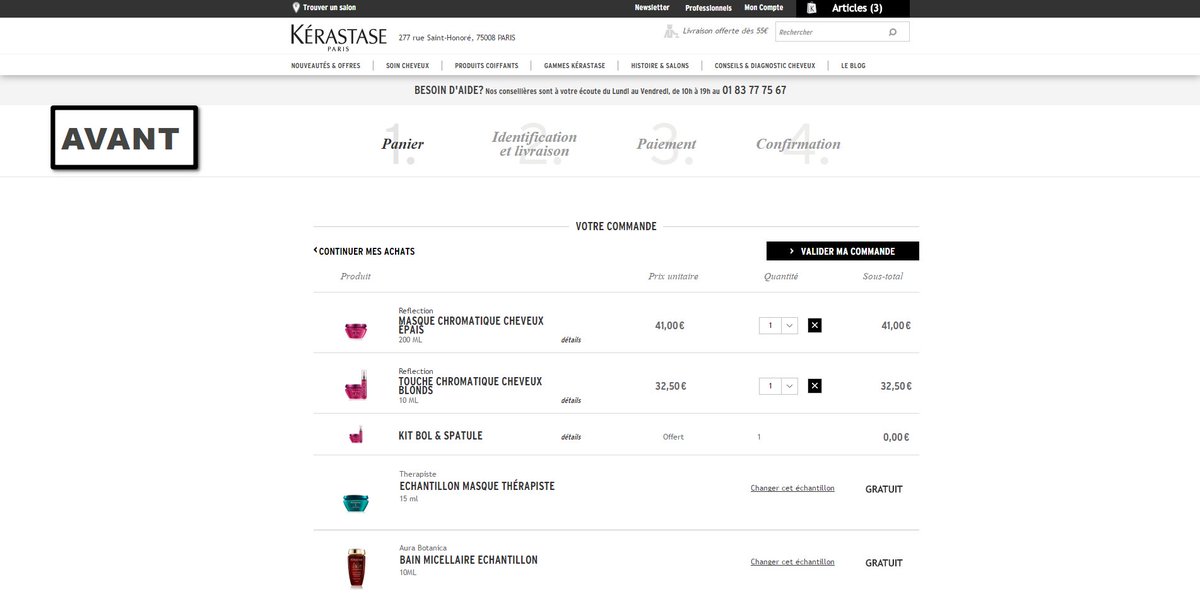Click détails link for Masque Chromatique
This screenshot has height=594, width=1200.
click(571, 340)
